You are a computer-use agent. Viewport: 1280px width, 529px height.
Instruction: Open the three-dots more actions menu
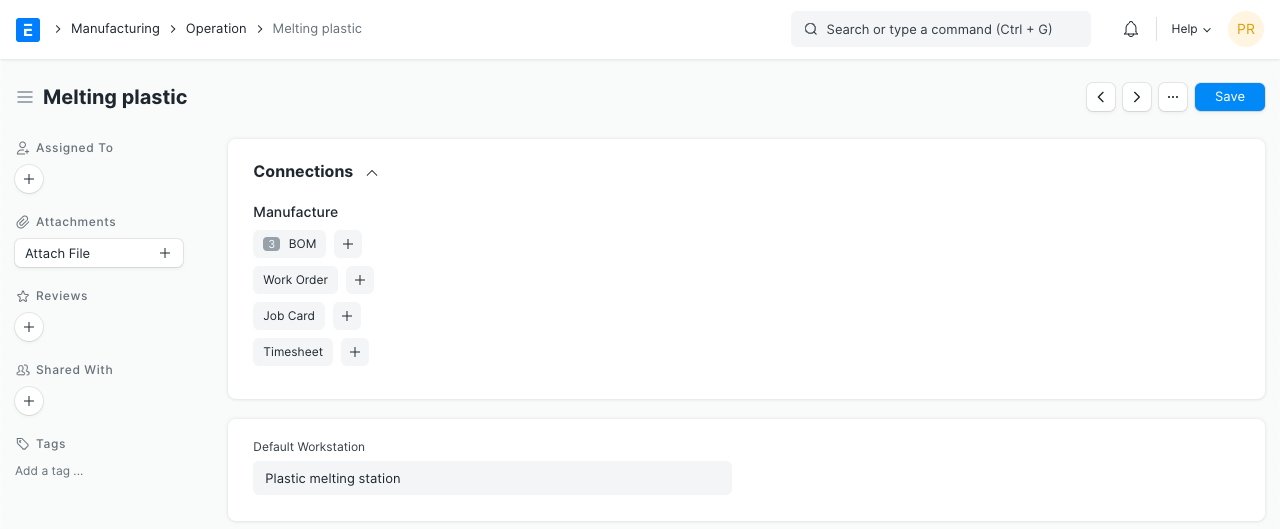point(1173,97)
